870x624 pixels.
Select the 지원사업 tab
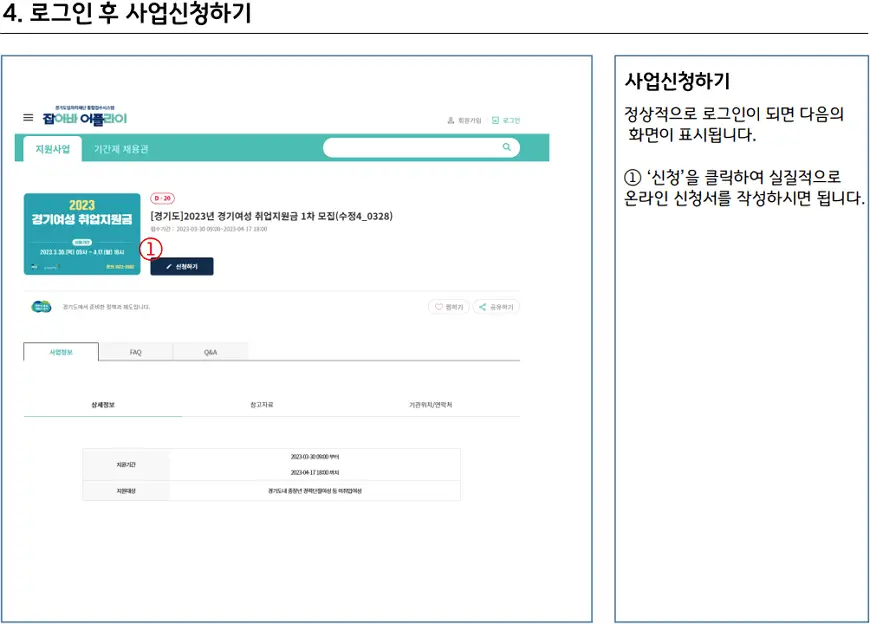click(x=53, y=149)
